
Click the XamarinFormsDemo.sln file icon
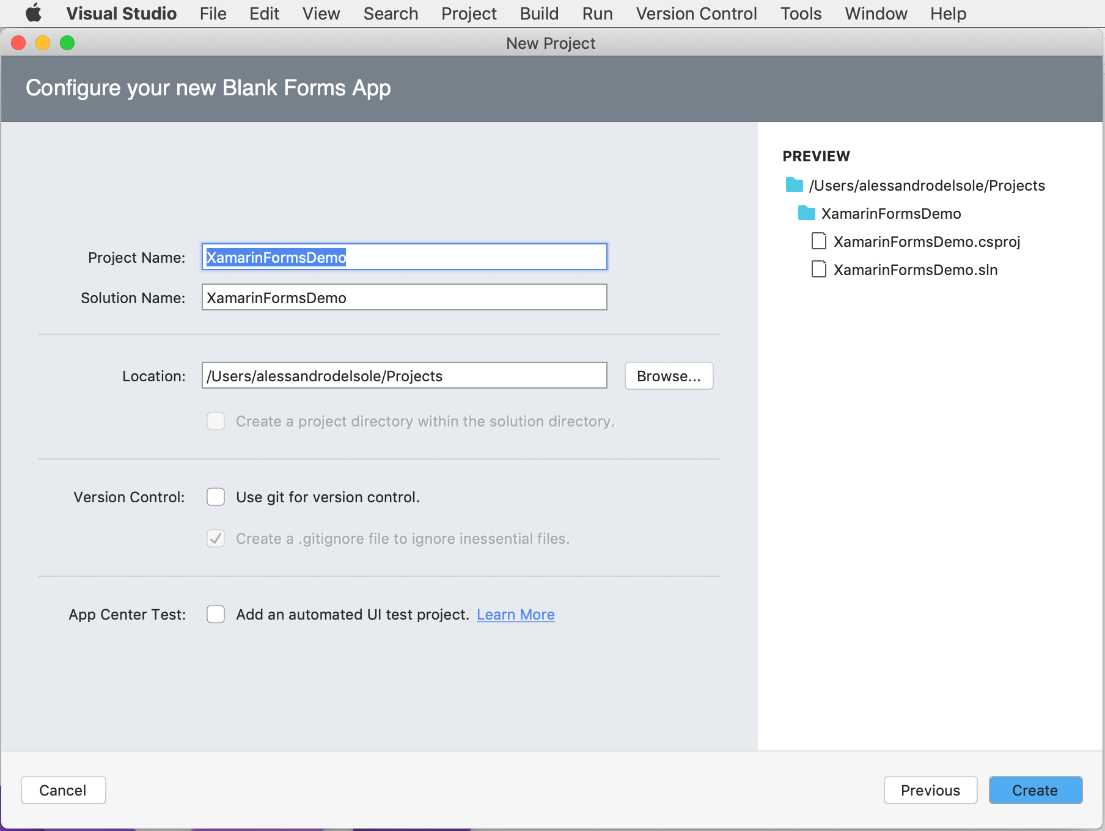(x=818, y=269)
